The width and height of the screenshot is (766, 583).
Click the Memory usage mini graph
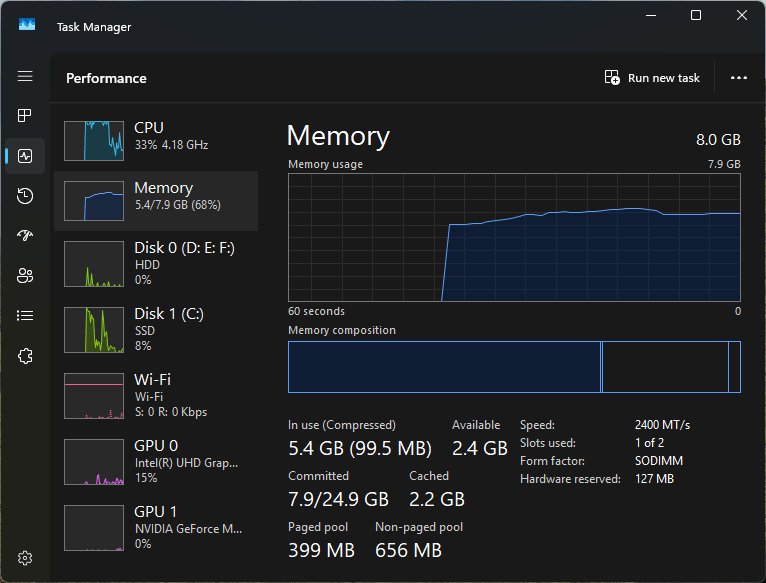pos(94,201)
